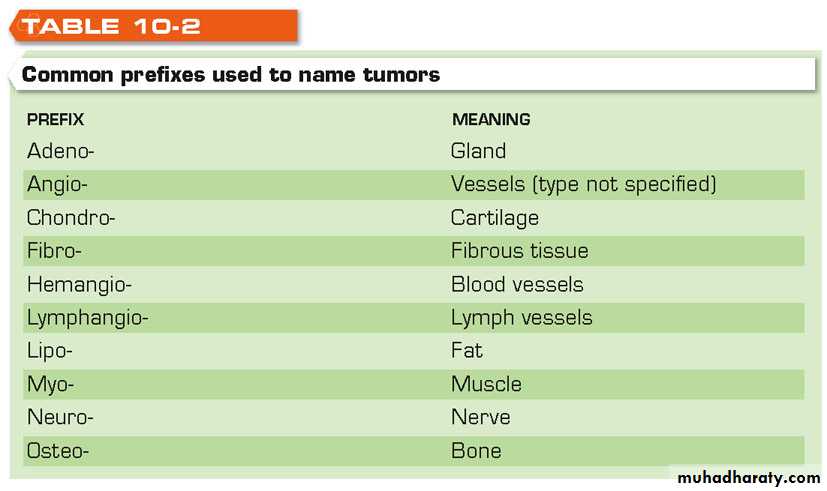Select the Lipo- prefix text

point(50,351)
